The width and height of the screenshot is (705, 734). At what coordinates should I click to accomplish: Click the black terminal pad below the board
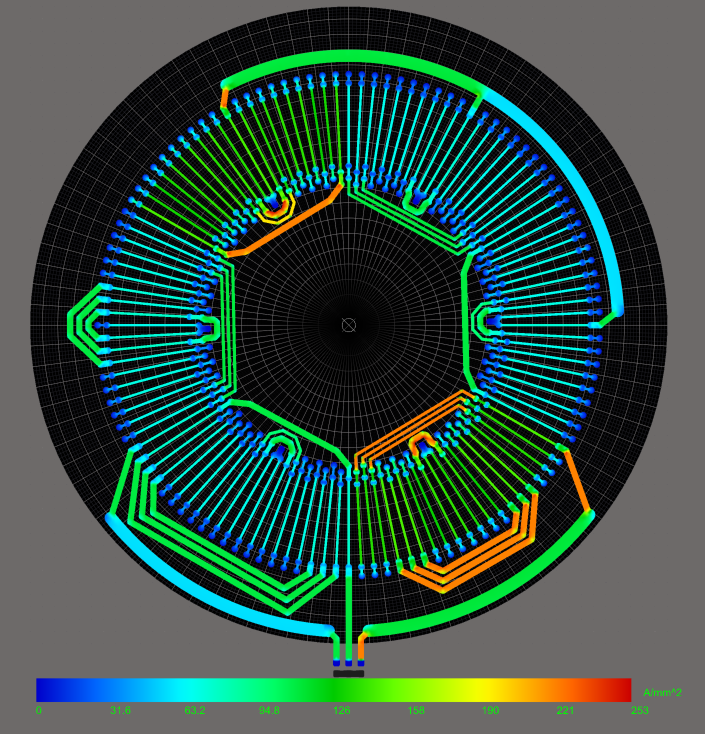[348, 673]
